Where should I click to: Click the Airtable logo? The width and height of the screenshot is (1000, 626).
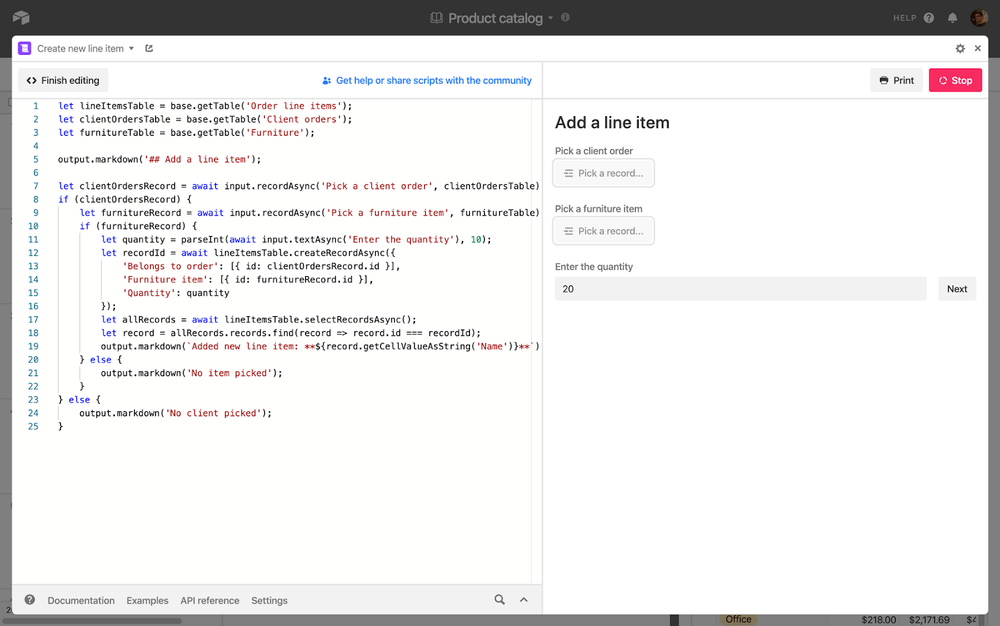22,16
